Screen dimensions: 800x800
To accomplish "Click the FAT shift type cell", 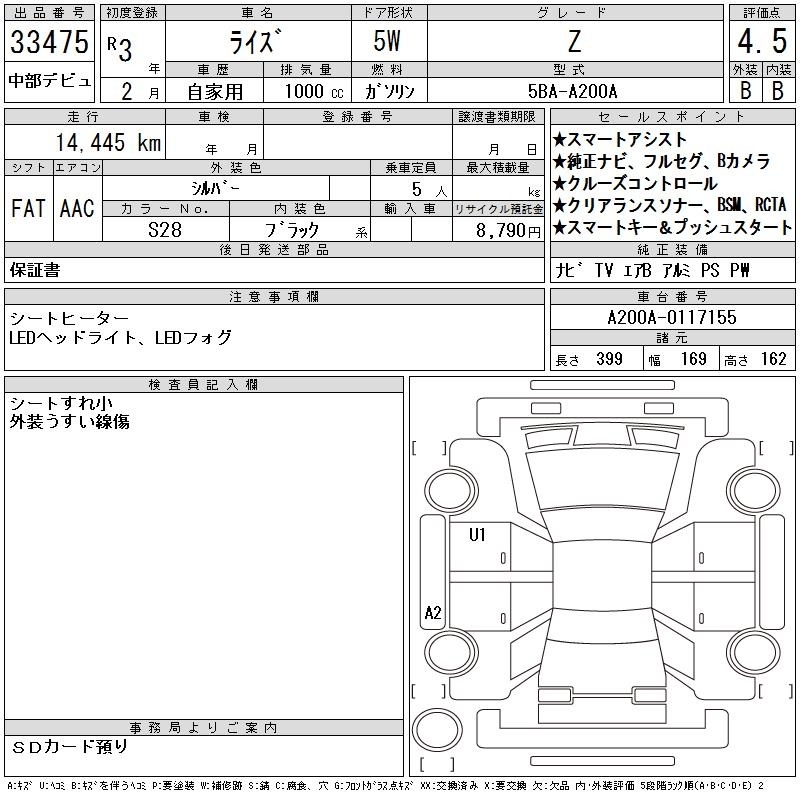I will point(28,209).
